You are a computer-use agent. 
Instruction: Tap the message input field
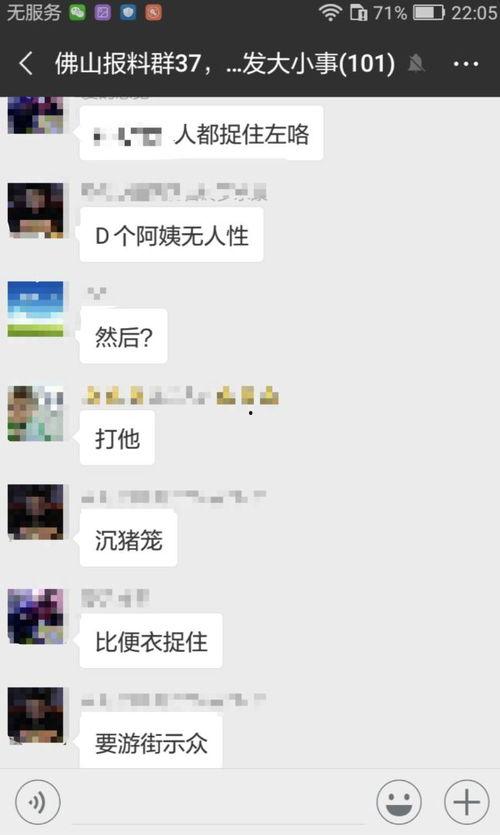pos(218,802)
